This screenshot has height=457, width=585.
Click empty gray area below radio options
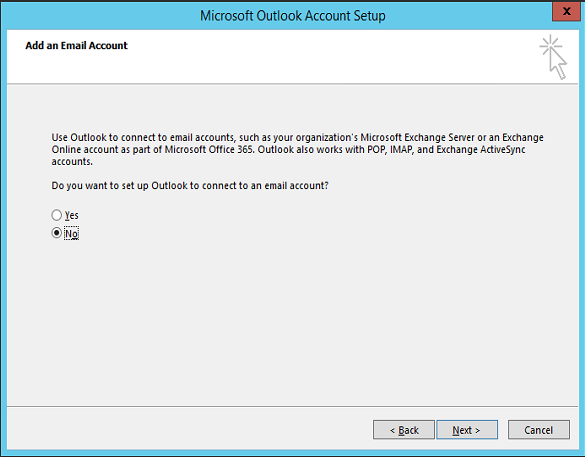pos(291,321)
